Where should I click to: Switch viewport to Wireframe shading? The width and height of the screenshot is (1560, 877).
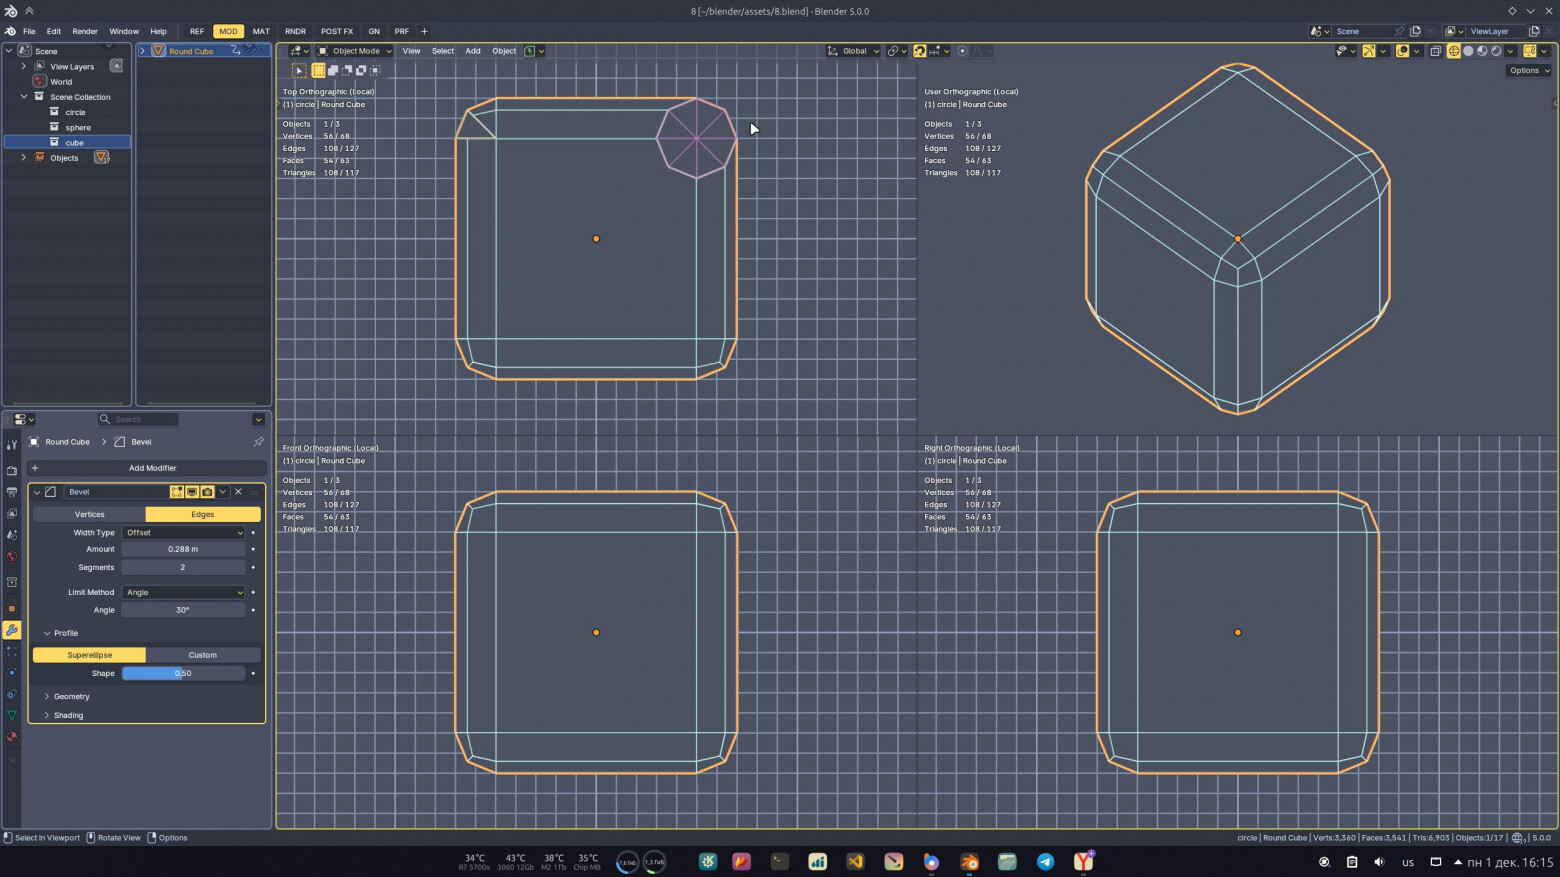[x=1454, y=51]
